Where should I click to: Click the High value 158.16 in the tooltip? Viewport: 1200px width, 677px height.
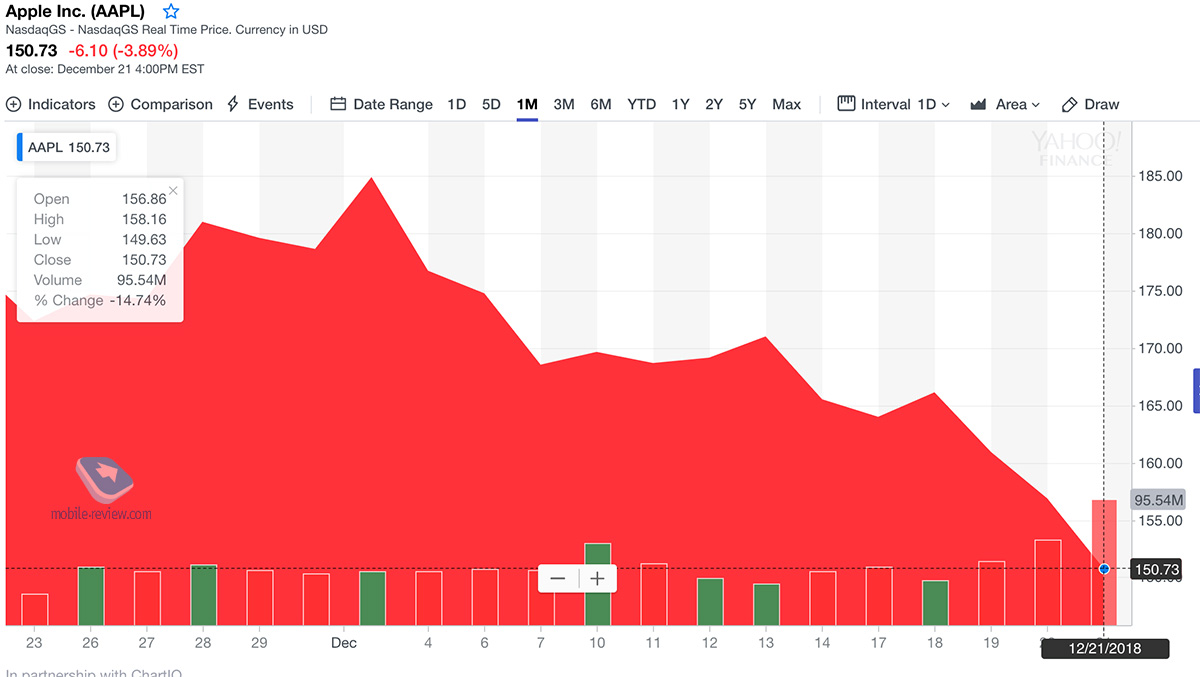pyautogui.click(x=142, y=219)
